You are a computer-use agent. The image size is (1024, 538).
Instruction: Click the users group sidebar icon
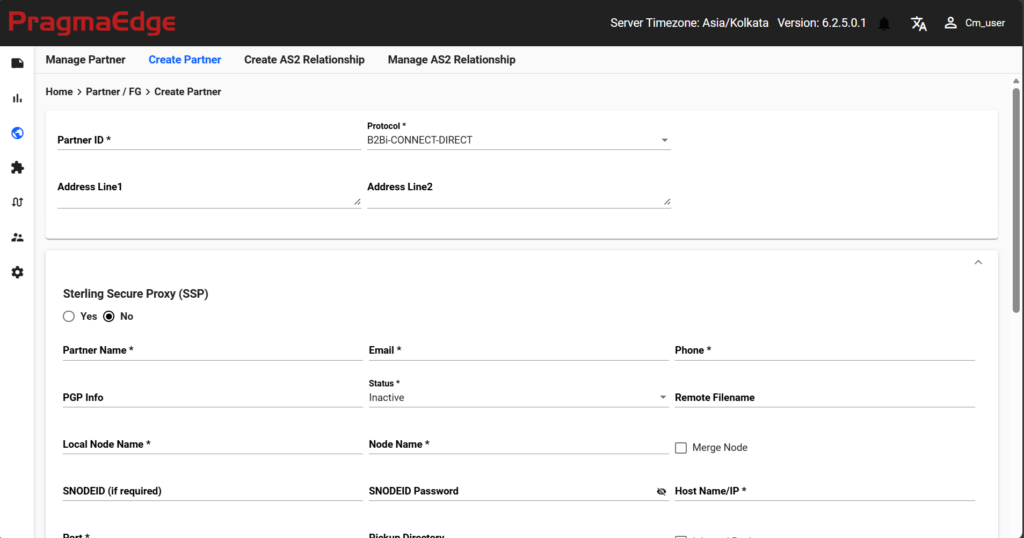click(18, 238)
